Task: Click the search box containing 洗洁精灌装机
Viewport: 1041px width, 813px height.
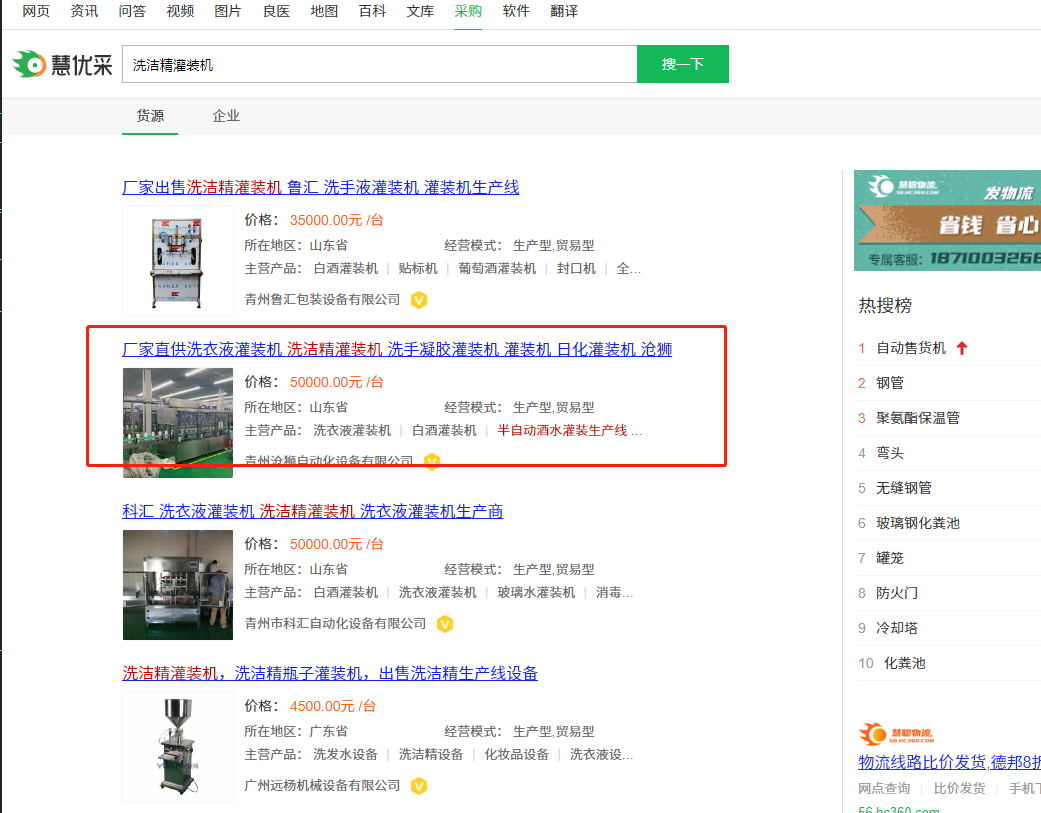Action: (380, 64)
